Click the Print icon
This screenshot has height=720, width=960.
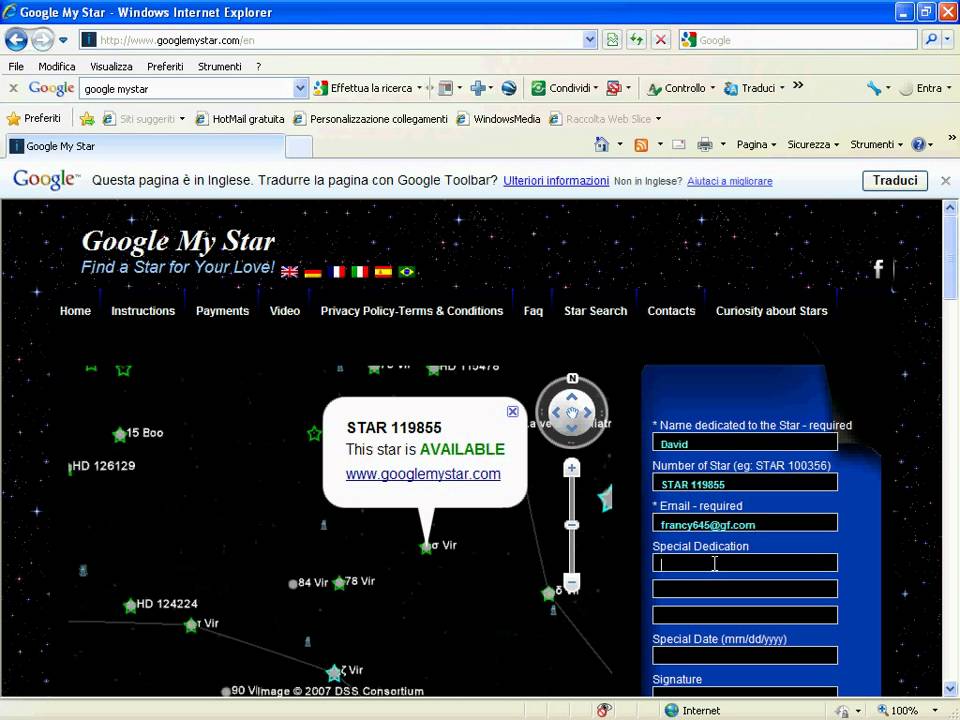coord(705,144)
